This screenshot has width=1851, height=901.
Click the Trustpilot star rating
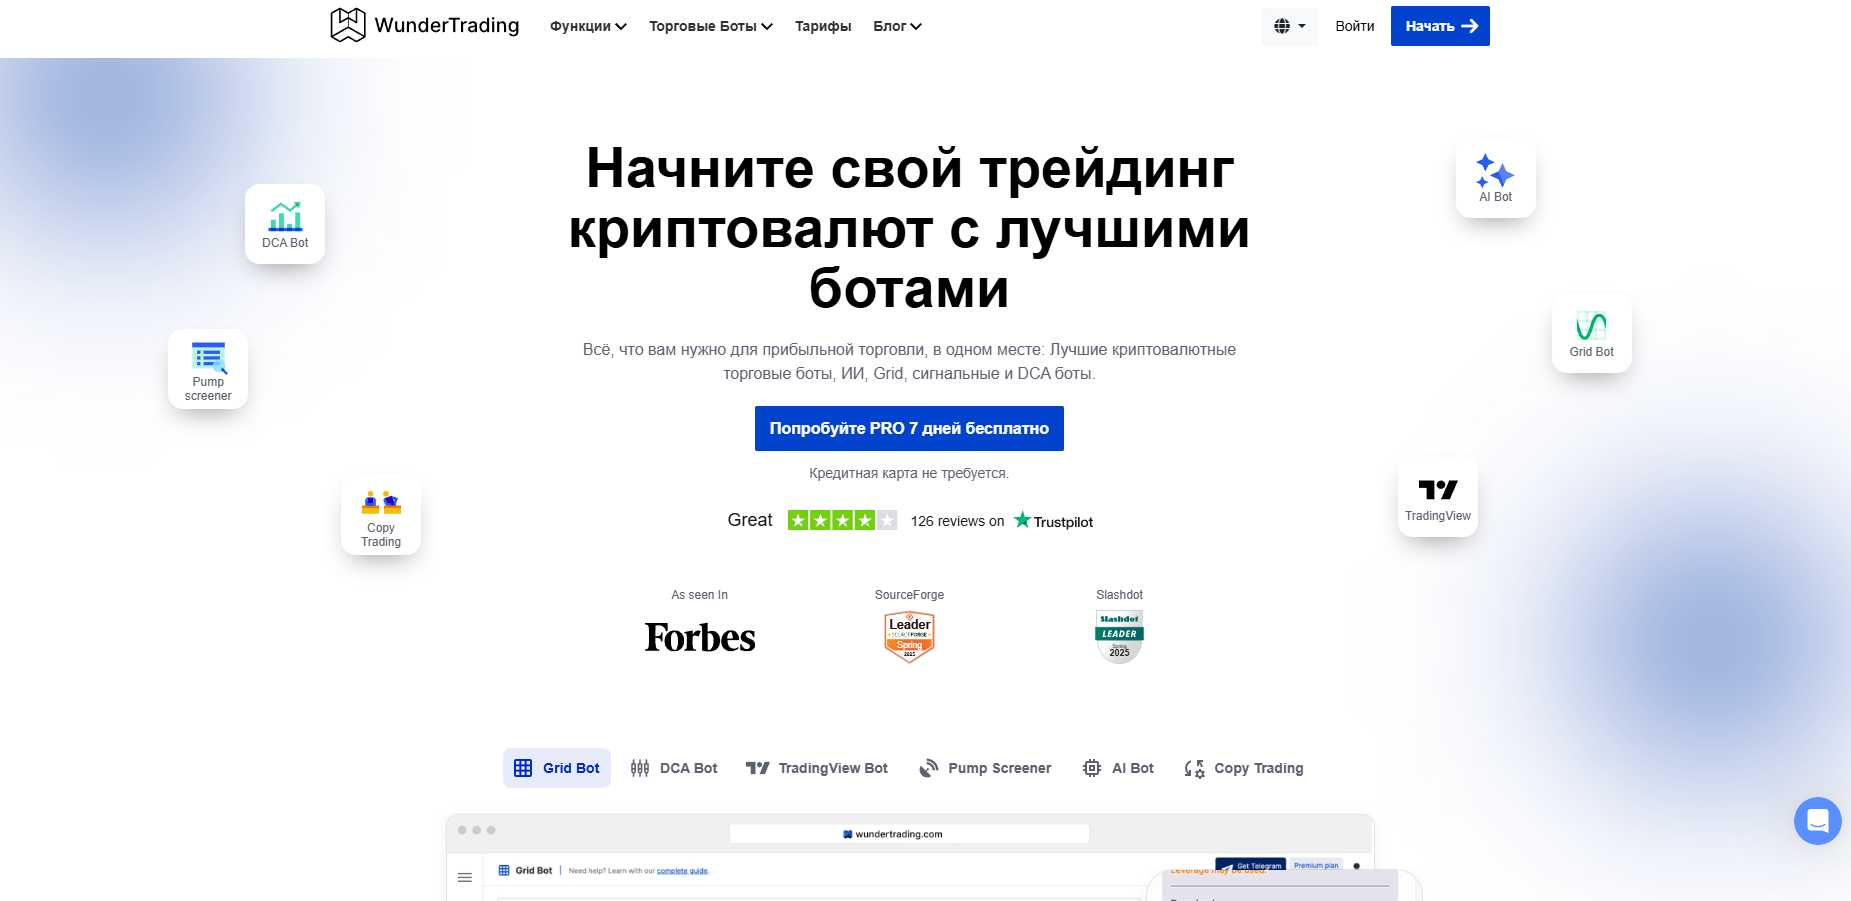842,520
